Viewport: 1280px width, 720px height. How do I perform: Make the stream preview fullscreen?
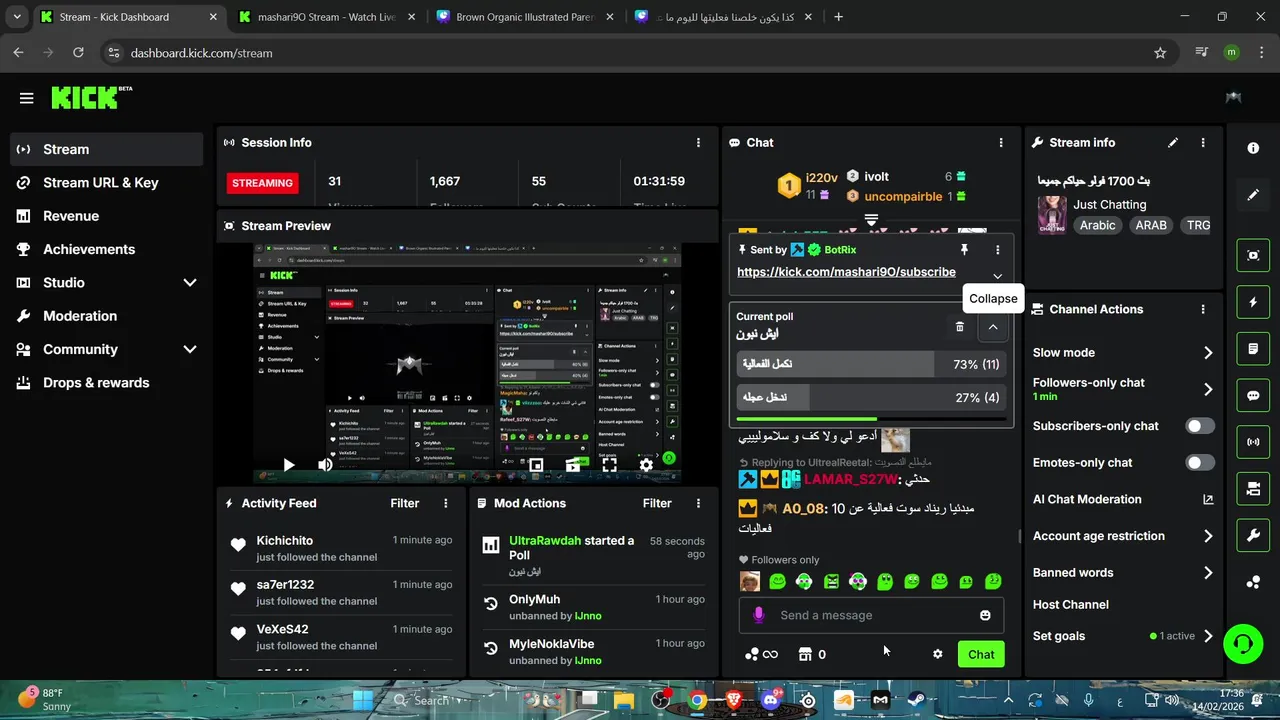click(x=609, y=465)
